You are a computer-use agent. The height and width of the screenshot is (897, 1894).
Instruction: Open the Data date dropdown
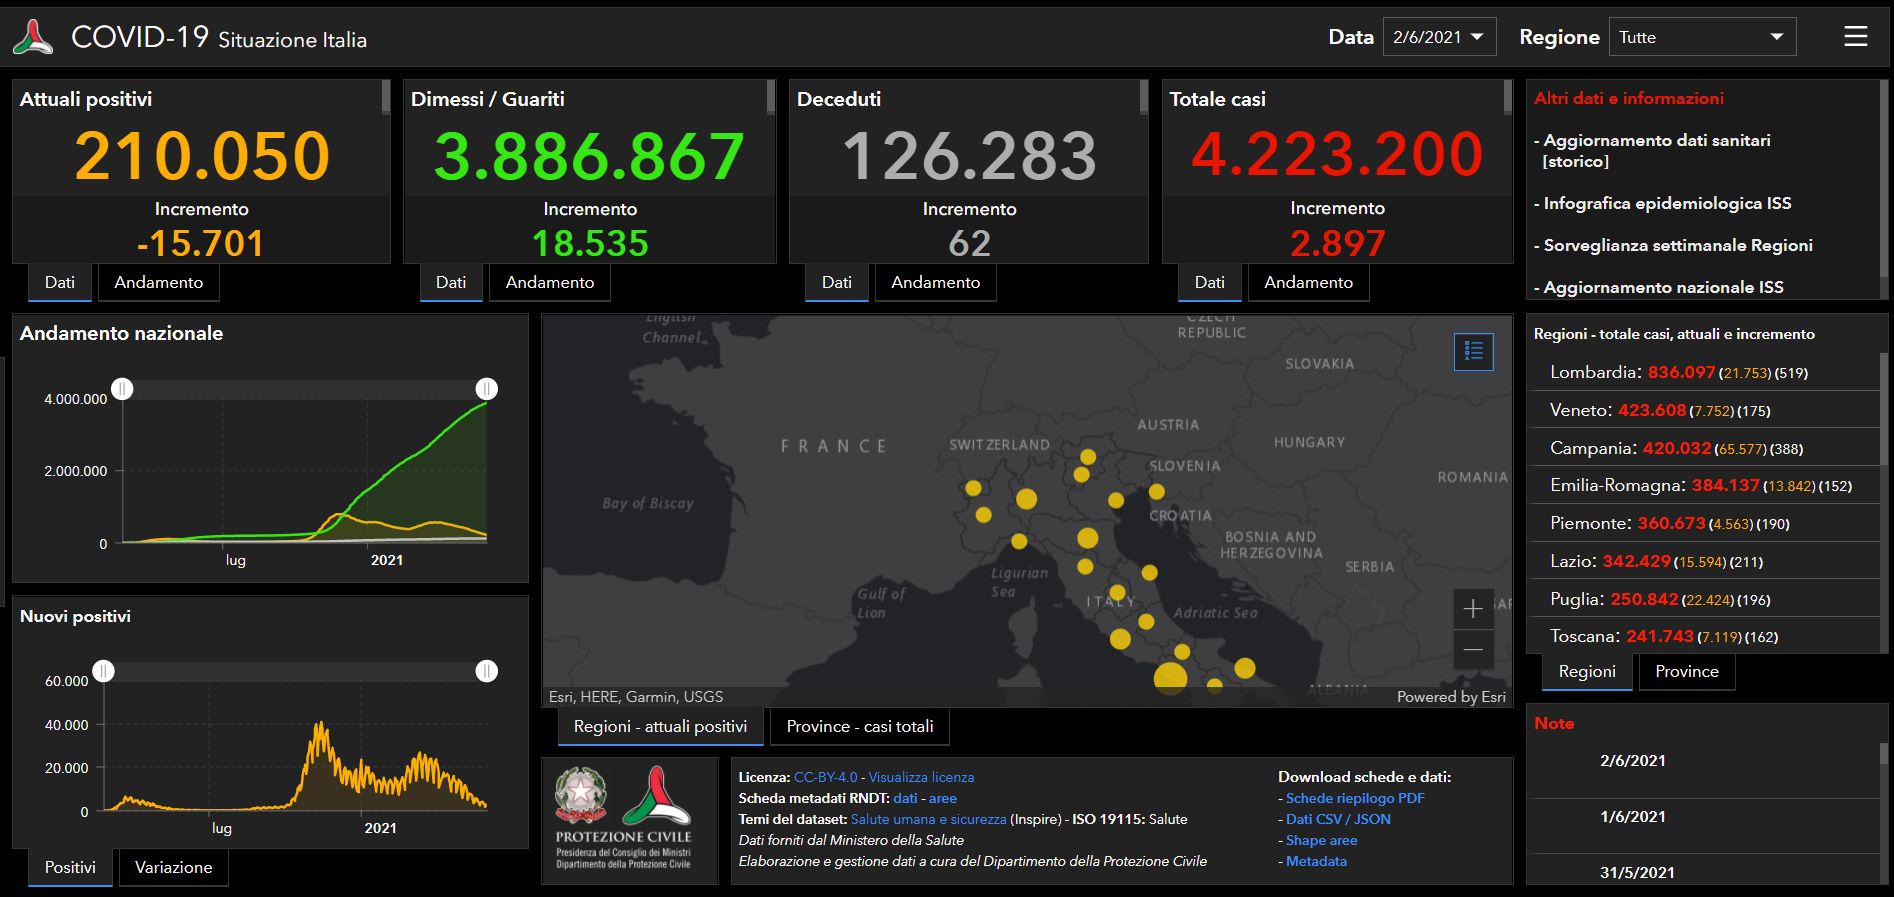click(1438, 37)
